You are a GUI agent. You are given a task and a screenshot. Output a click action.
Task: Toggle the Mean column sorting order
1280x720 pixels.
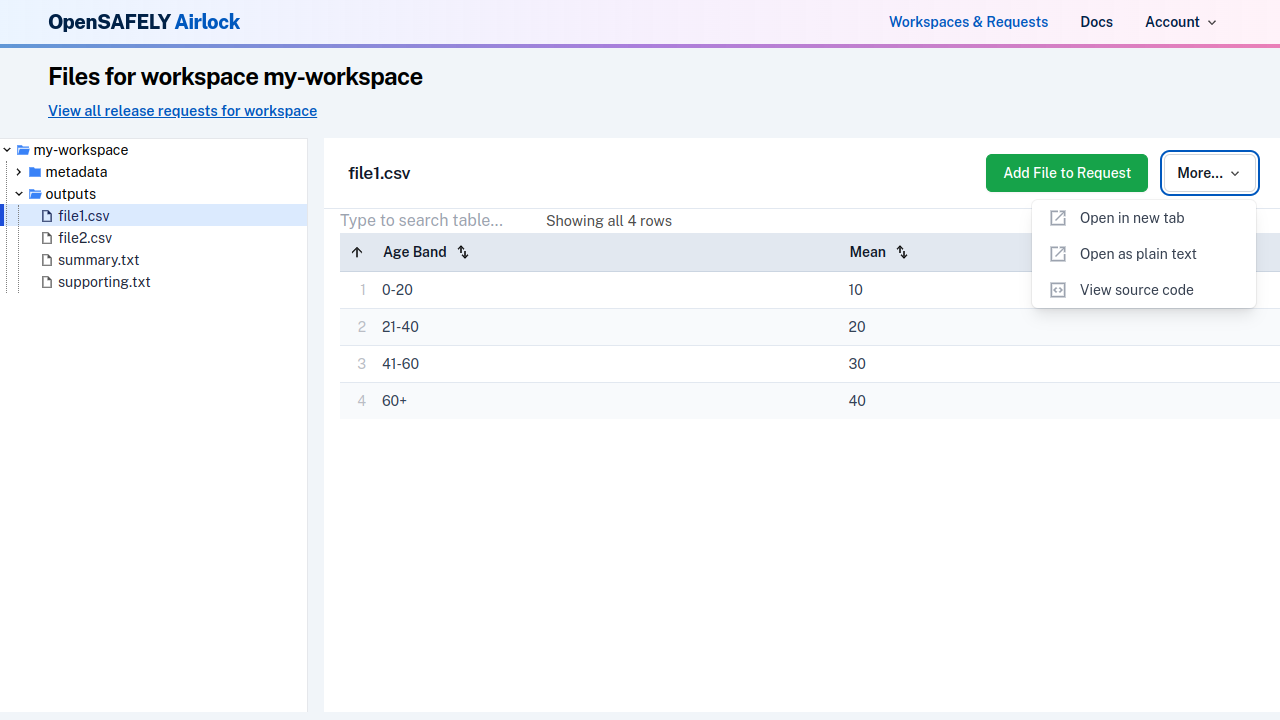coord(901,252)
